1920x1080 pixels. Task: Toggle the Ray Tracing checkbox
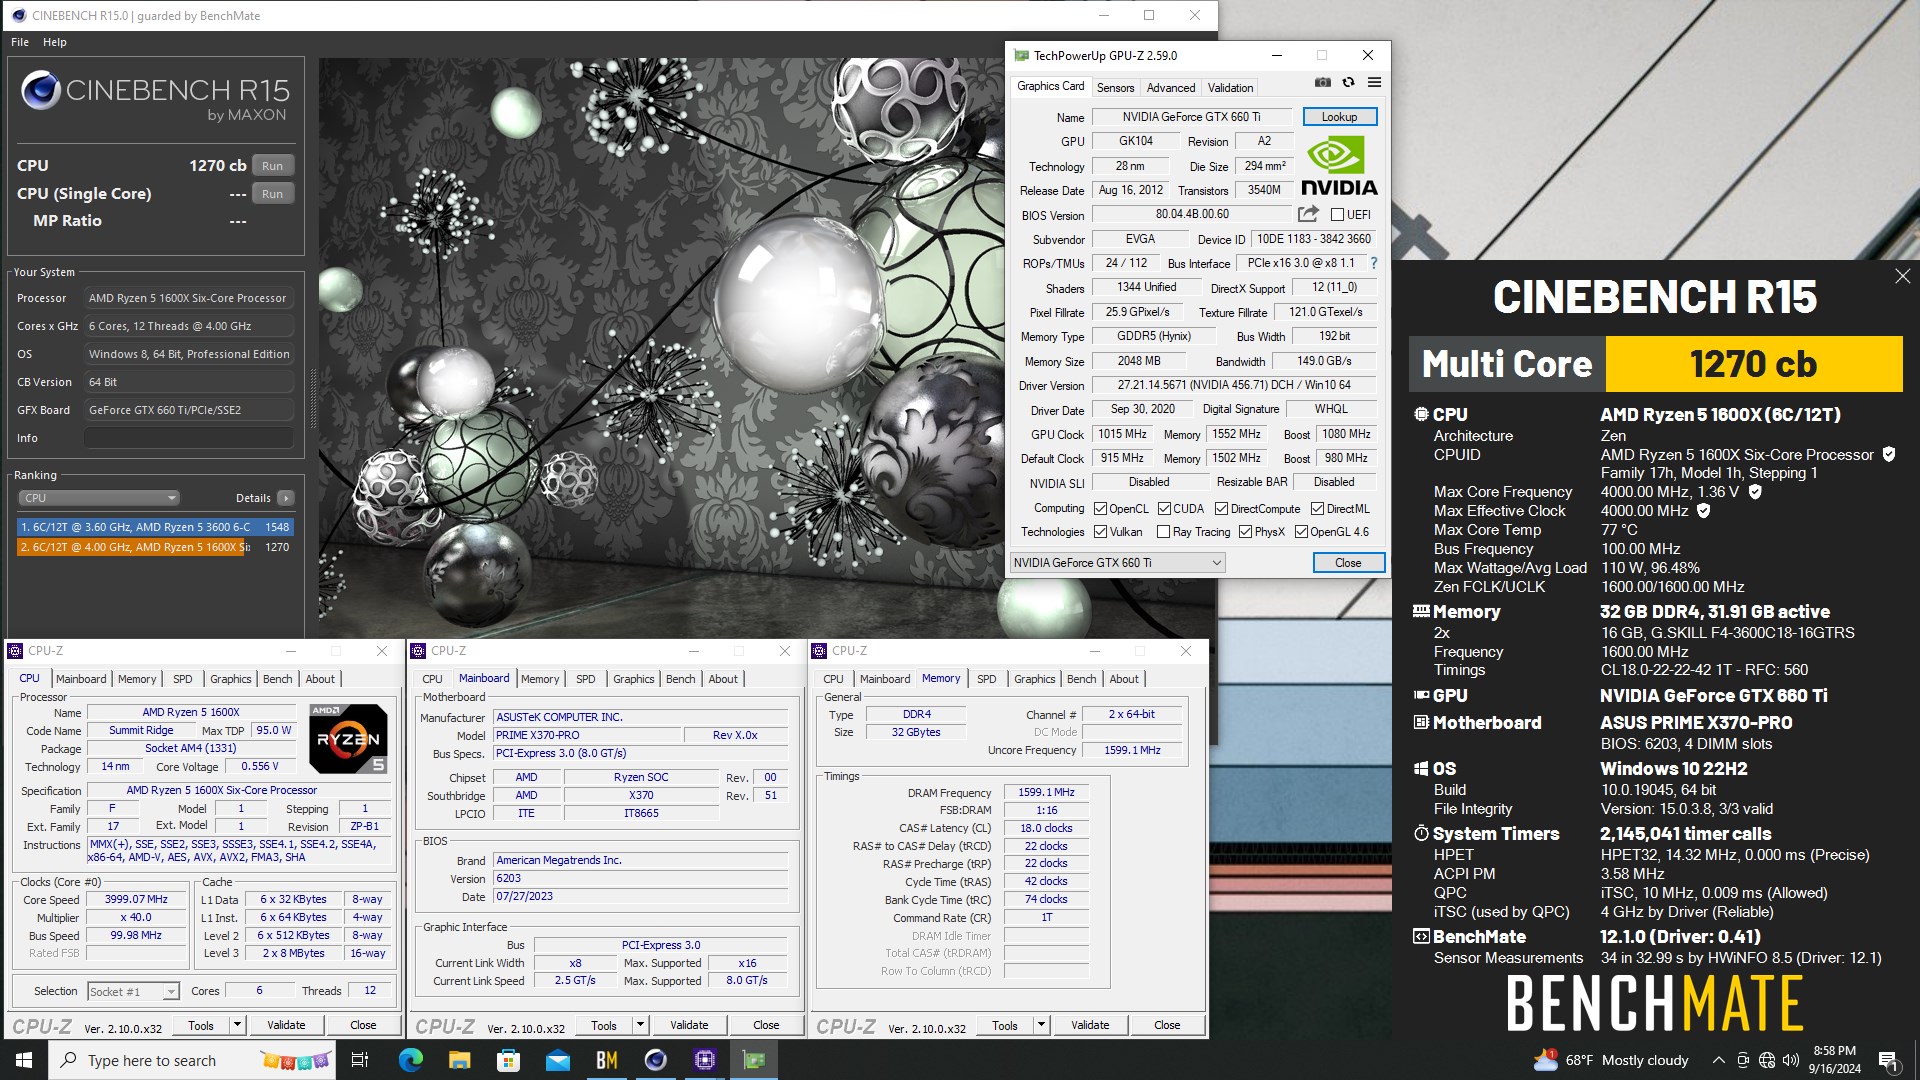click(1163, 532)
